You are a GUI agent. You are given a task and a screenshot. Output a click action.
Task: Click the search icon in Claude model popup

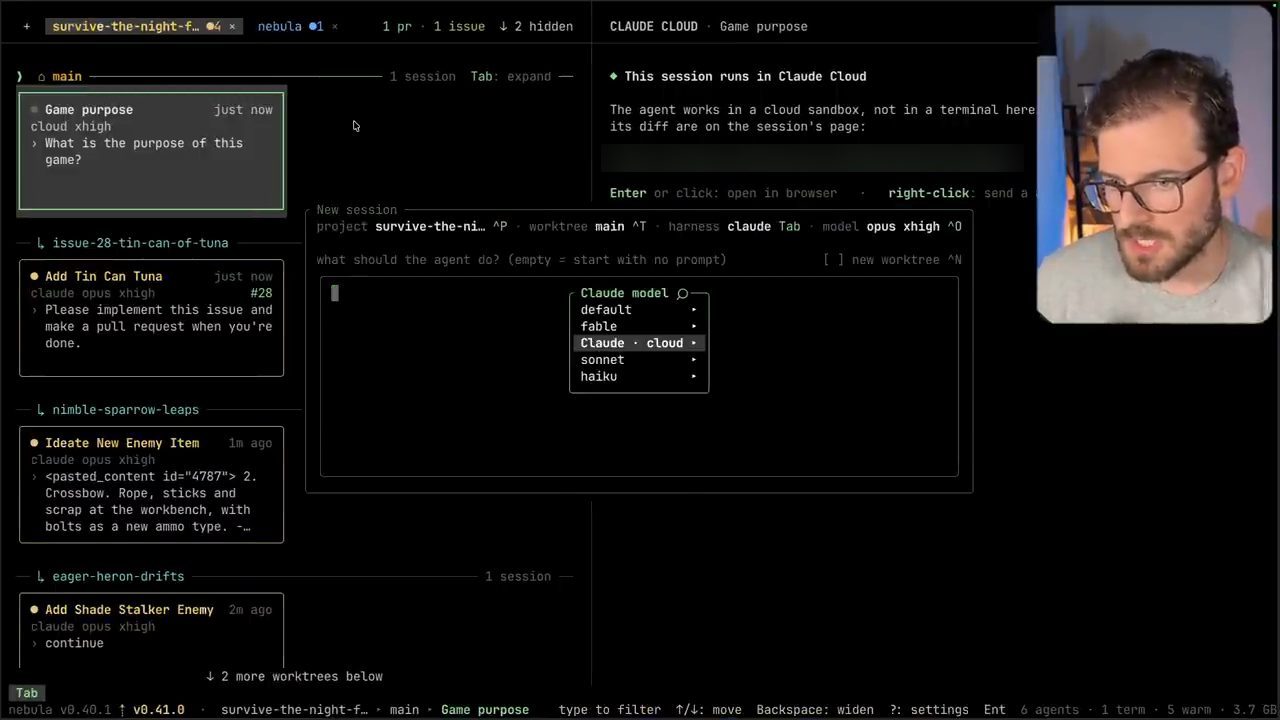pos(682,293)
